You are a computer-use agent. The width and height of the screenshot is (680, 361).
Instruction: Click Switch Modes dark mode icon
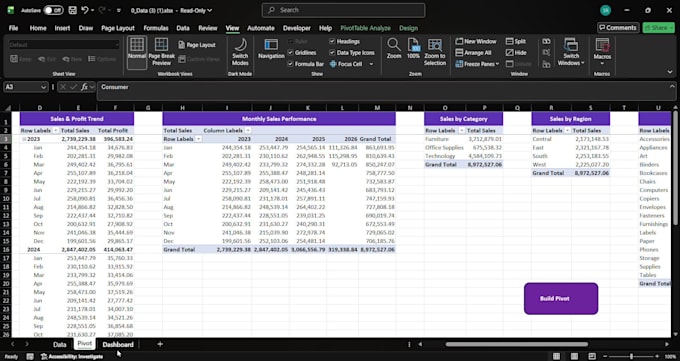coord(240,51)
